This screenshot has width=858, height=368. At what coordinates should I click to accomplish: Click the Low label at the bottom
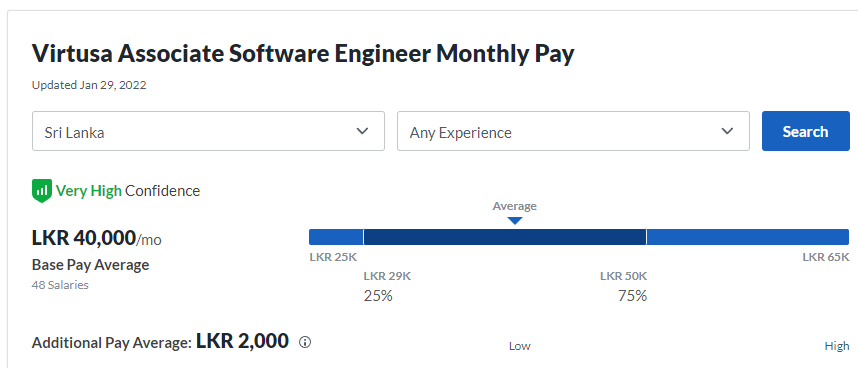520,346
